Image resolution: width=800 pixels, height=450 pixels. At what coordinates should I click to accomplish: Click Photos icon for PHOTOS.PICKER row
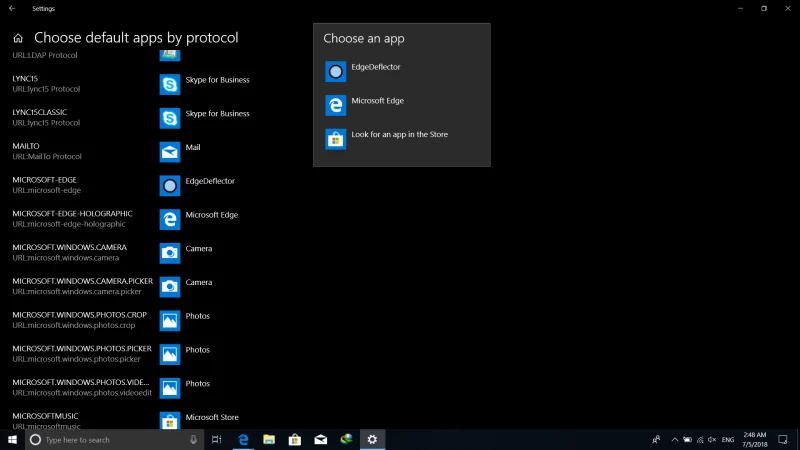pyautogui.click(x=170, y=354)
